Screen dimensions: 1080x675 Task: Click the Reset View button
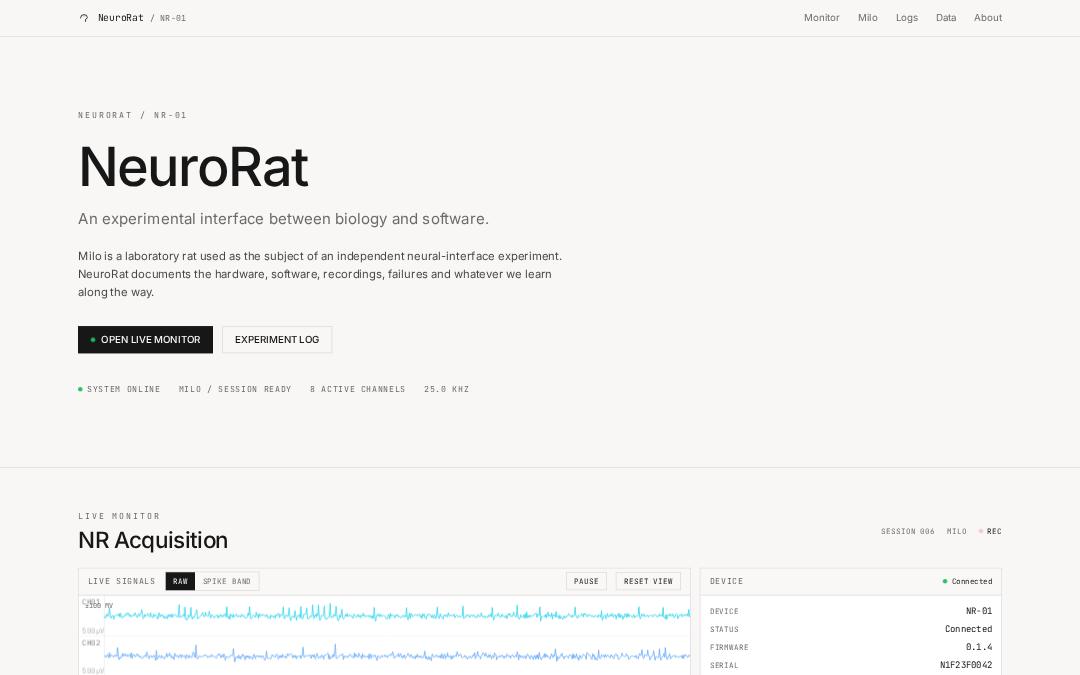pos(648,581)
